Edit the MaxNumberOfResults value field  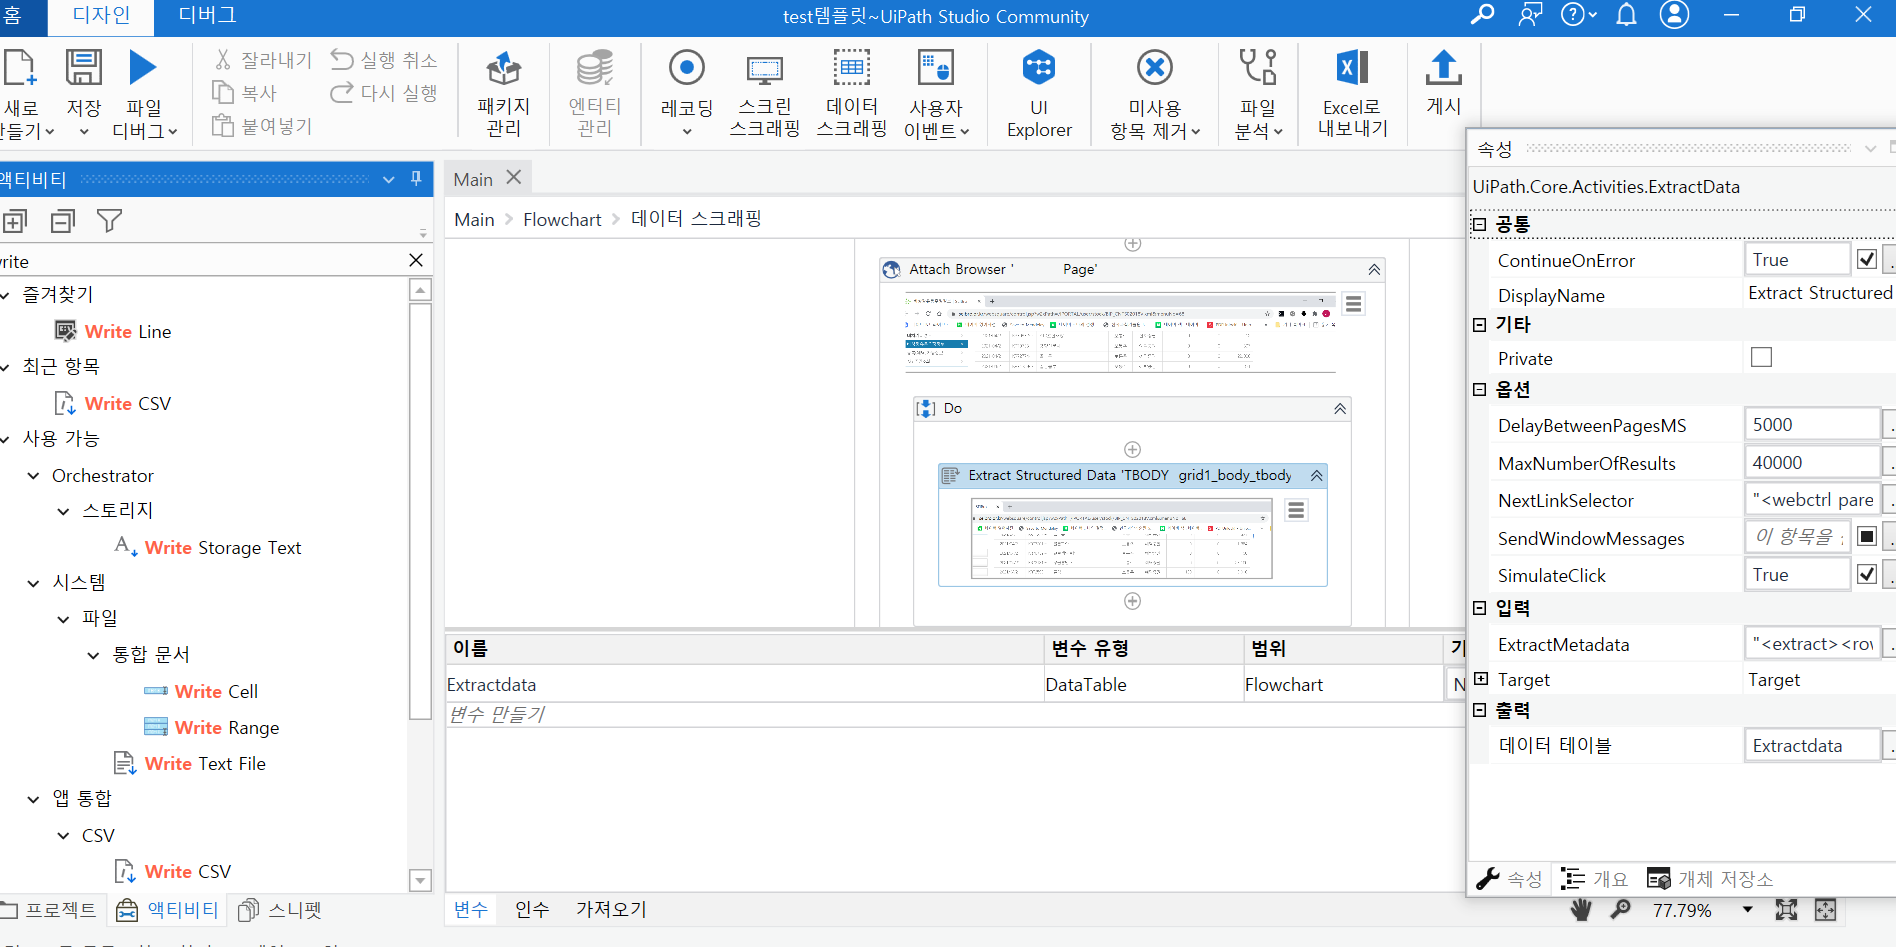point(1811,462)
